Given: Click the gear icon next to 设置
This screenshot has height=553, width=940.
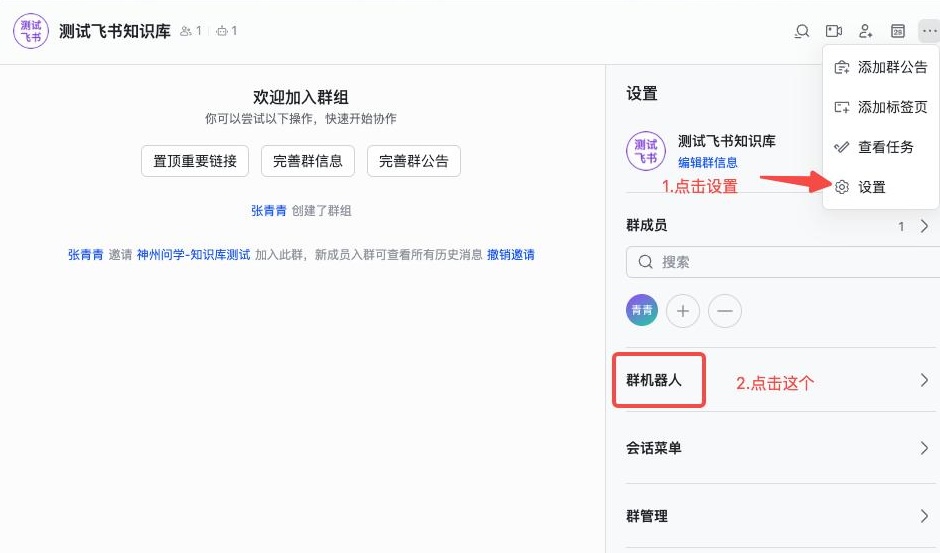Looking at the screenshot, I should pos(842,187).
